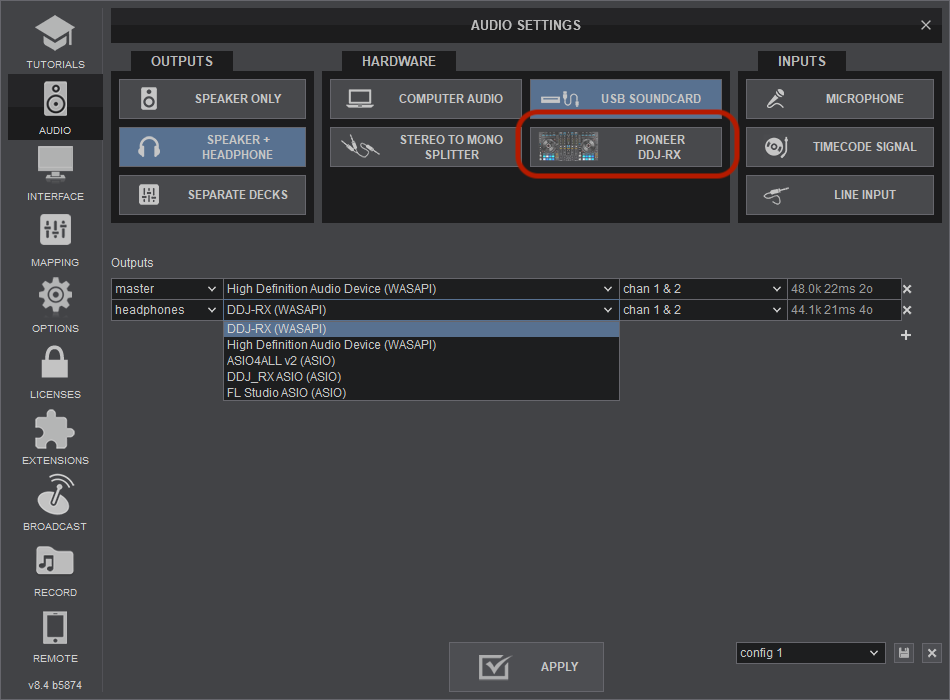Select USB Soundcard hardware

point(626,99)
